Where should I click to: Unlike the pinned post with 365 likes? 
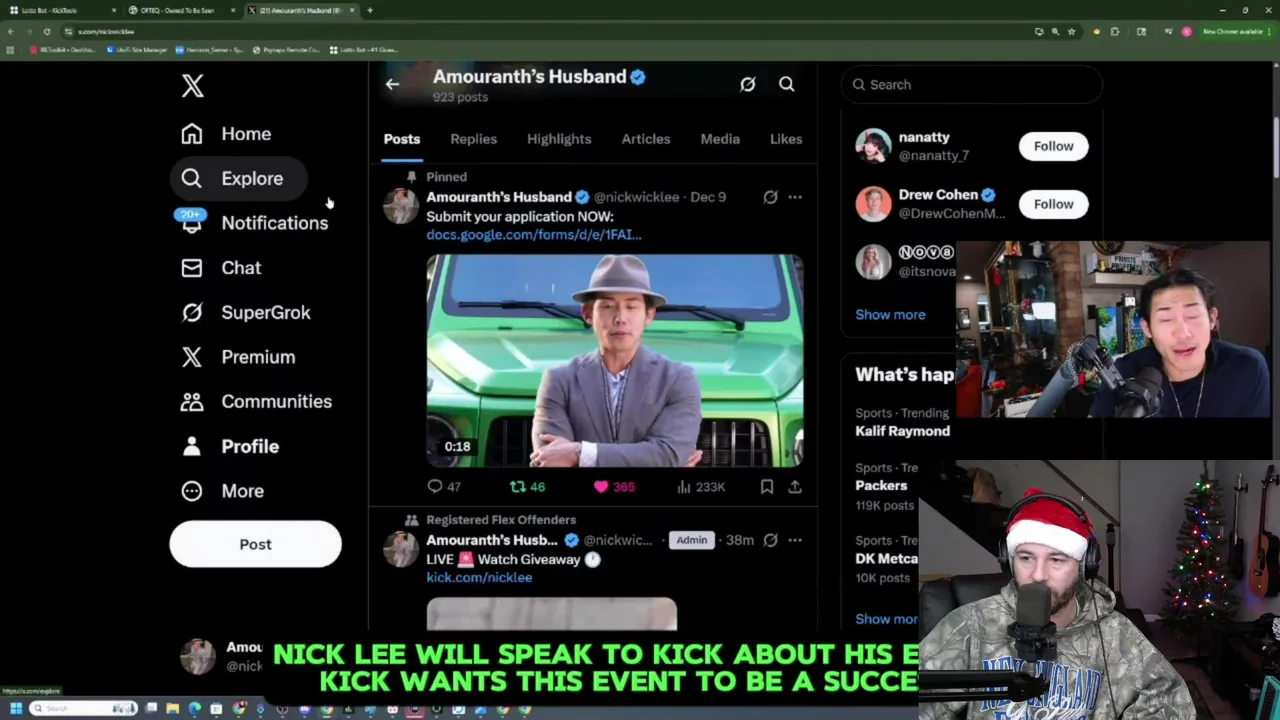(600, 487)
